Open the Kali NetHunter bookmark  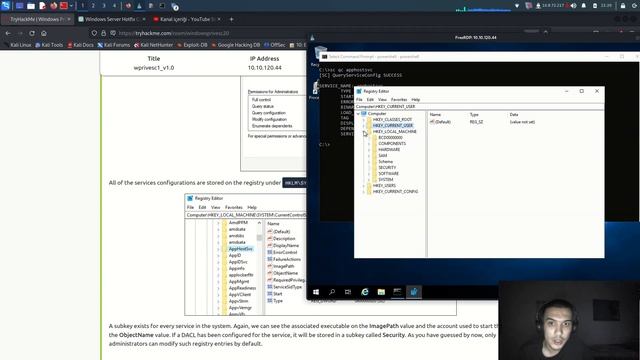[153, 45]
